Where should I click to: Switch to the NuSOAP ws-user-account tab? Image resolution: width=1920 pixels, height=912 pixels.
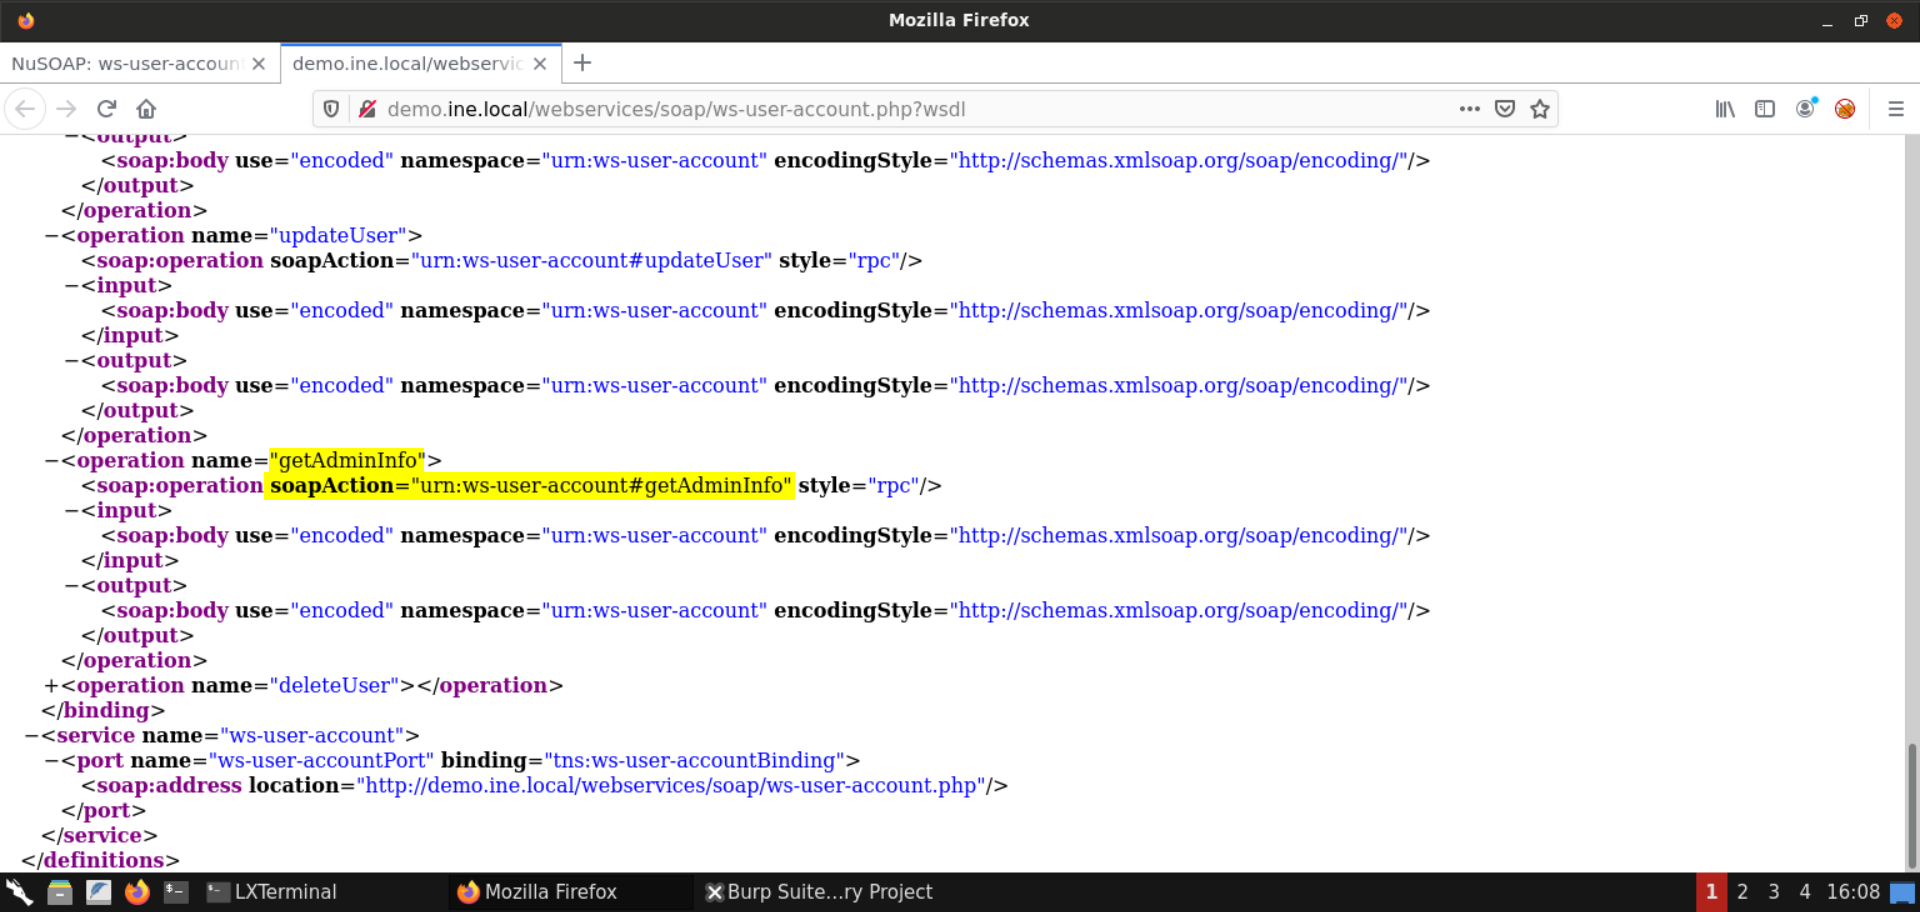[x=125, y=64]
